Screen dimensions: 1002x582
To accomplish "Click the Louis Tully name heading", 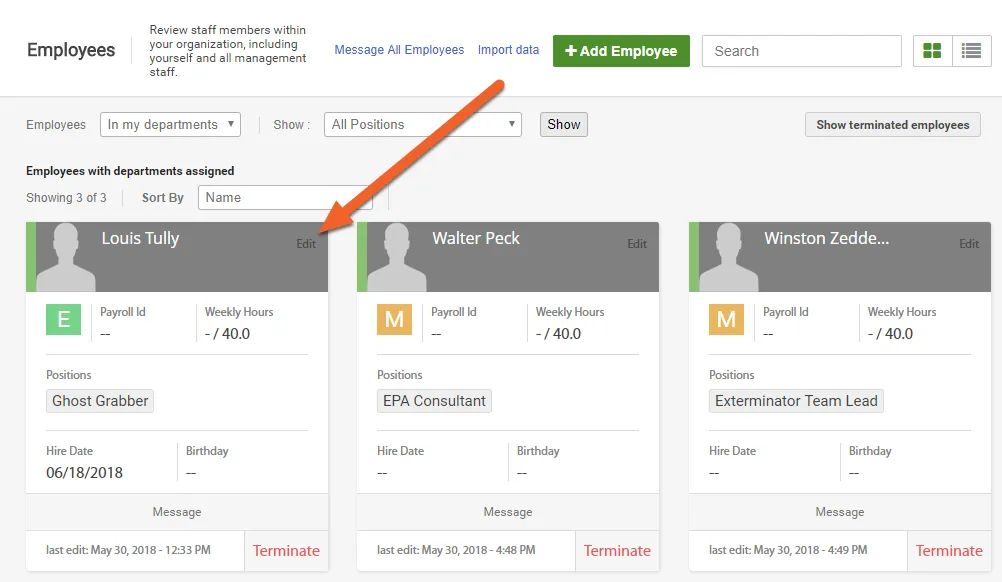I will click(x=141, y=238).
